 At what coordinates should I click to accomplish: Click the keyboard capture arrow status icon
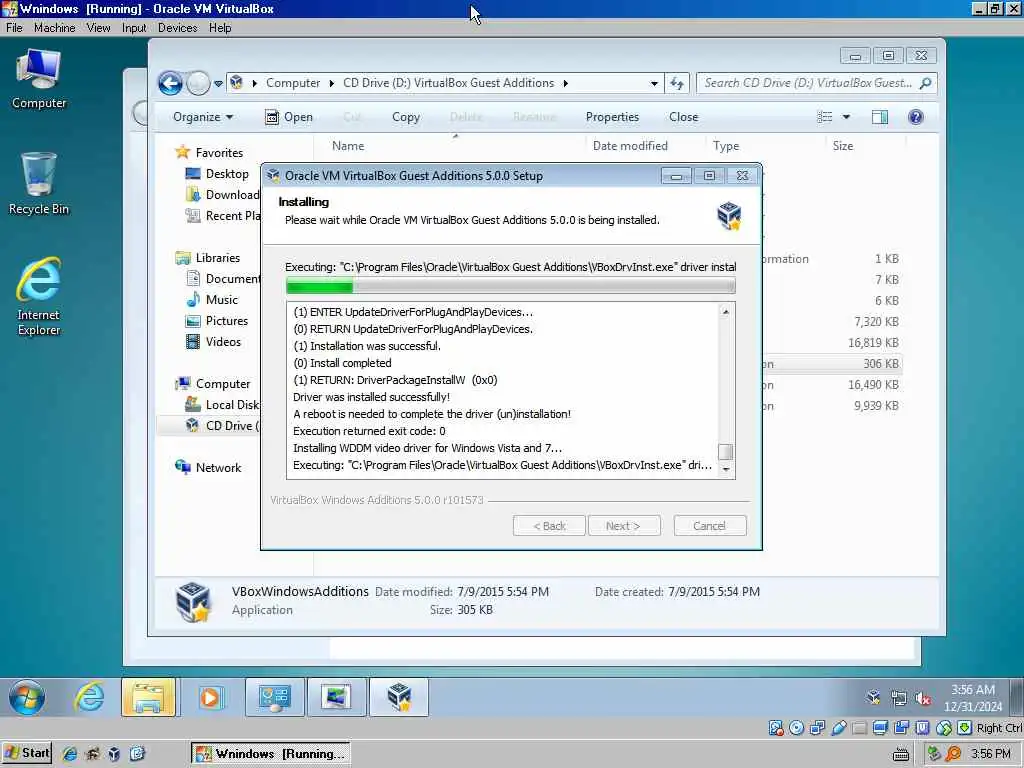click(965, 728)
